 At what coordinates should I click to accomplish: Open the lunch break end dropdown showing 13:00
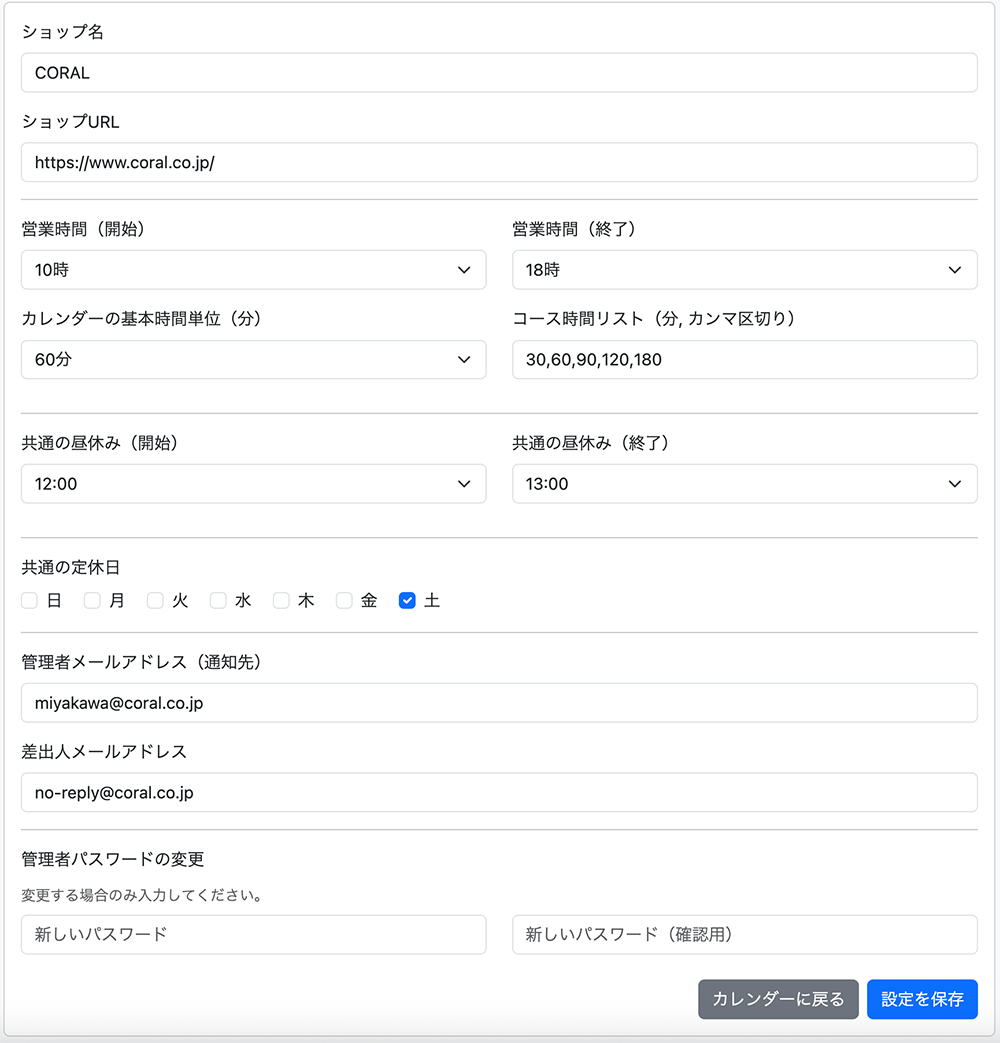744,484
